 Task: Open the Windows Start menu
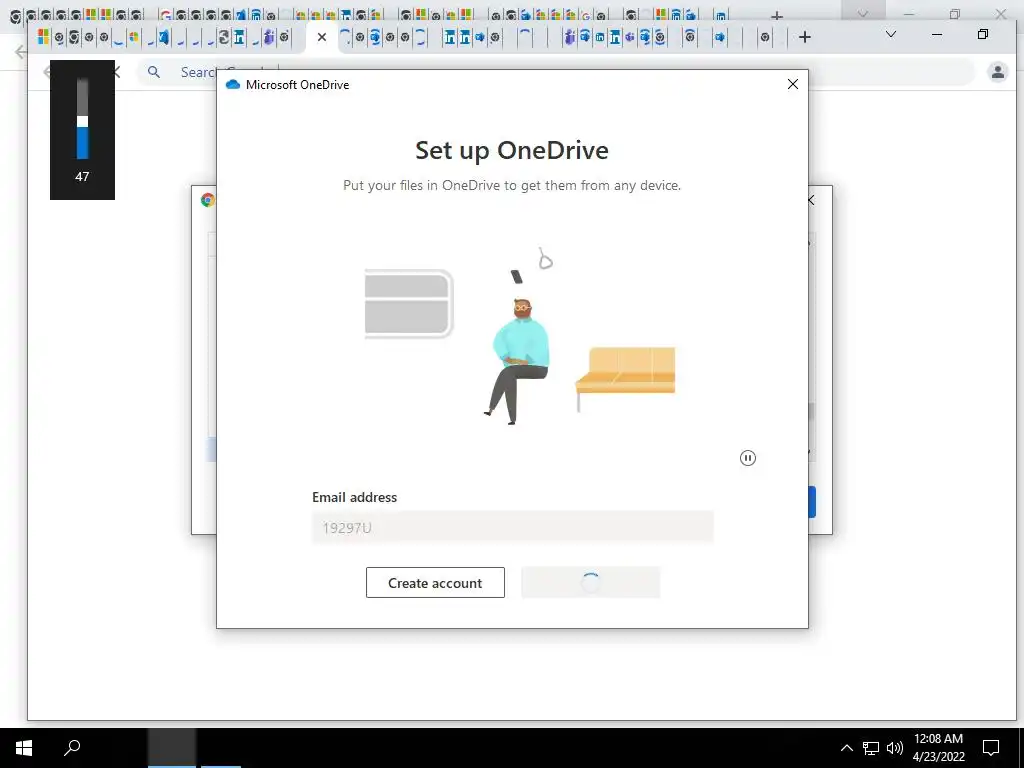point(24,748)
